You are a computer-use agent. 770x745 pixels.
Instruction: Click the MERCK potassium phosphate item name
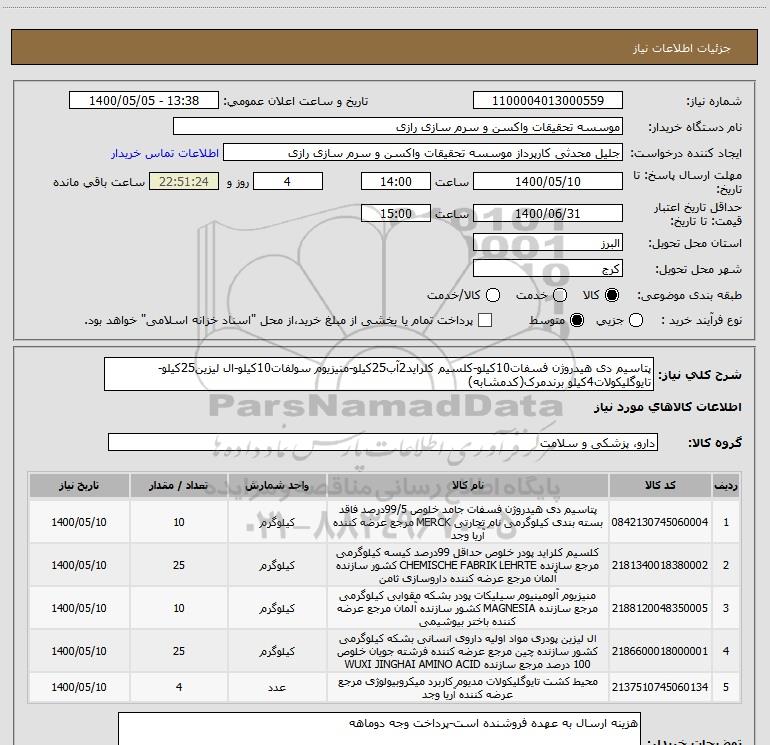pos(468,522)
